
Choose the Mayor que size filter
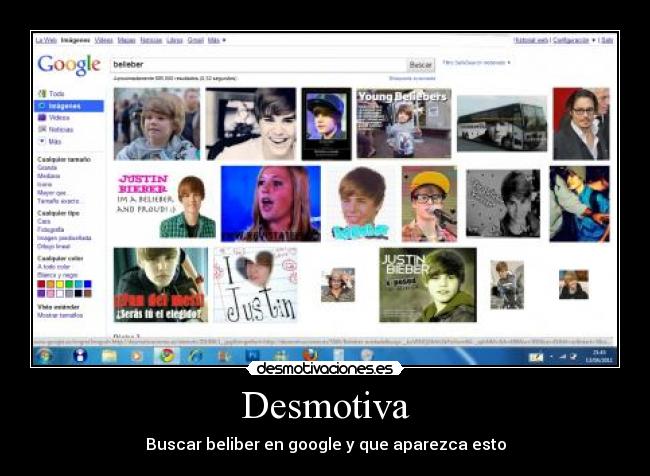point(52,192)
